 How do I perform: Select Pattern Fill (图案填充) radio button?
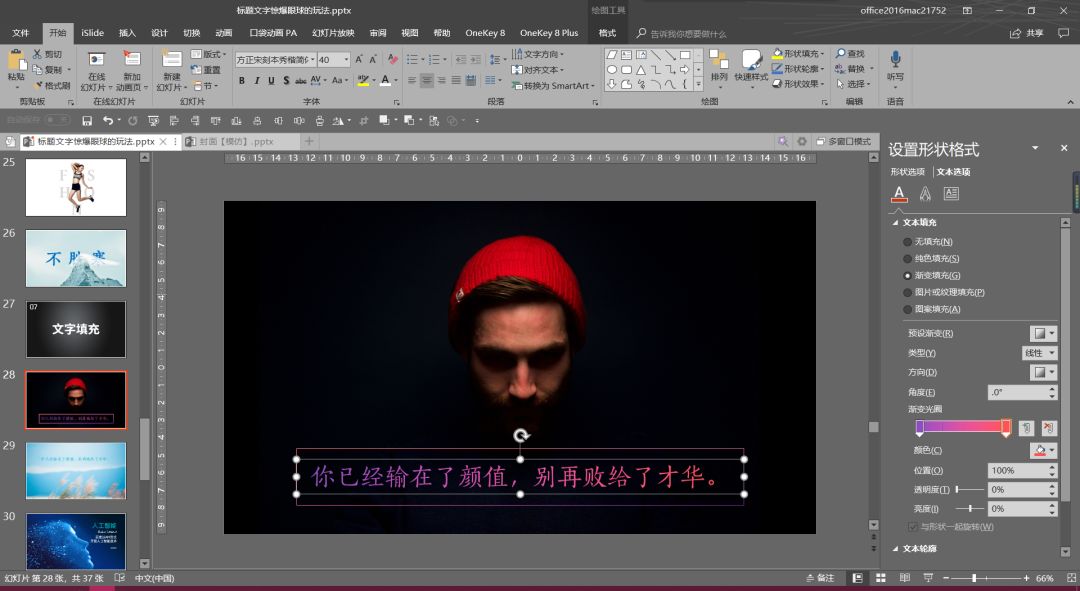[x=907, y=309]
